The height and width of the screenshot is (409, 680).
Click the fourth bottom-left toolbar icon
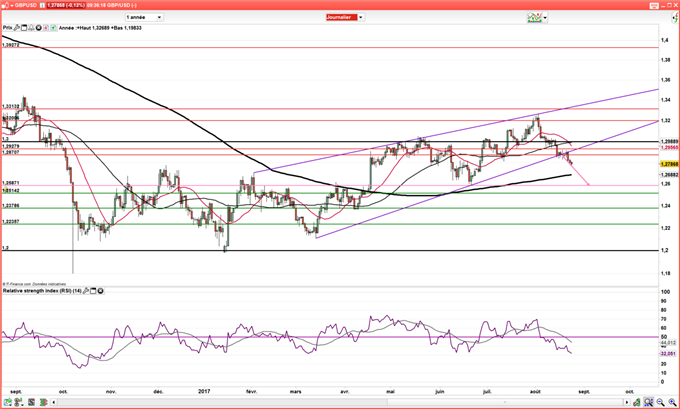click(44, 402)
